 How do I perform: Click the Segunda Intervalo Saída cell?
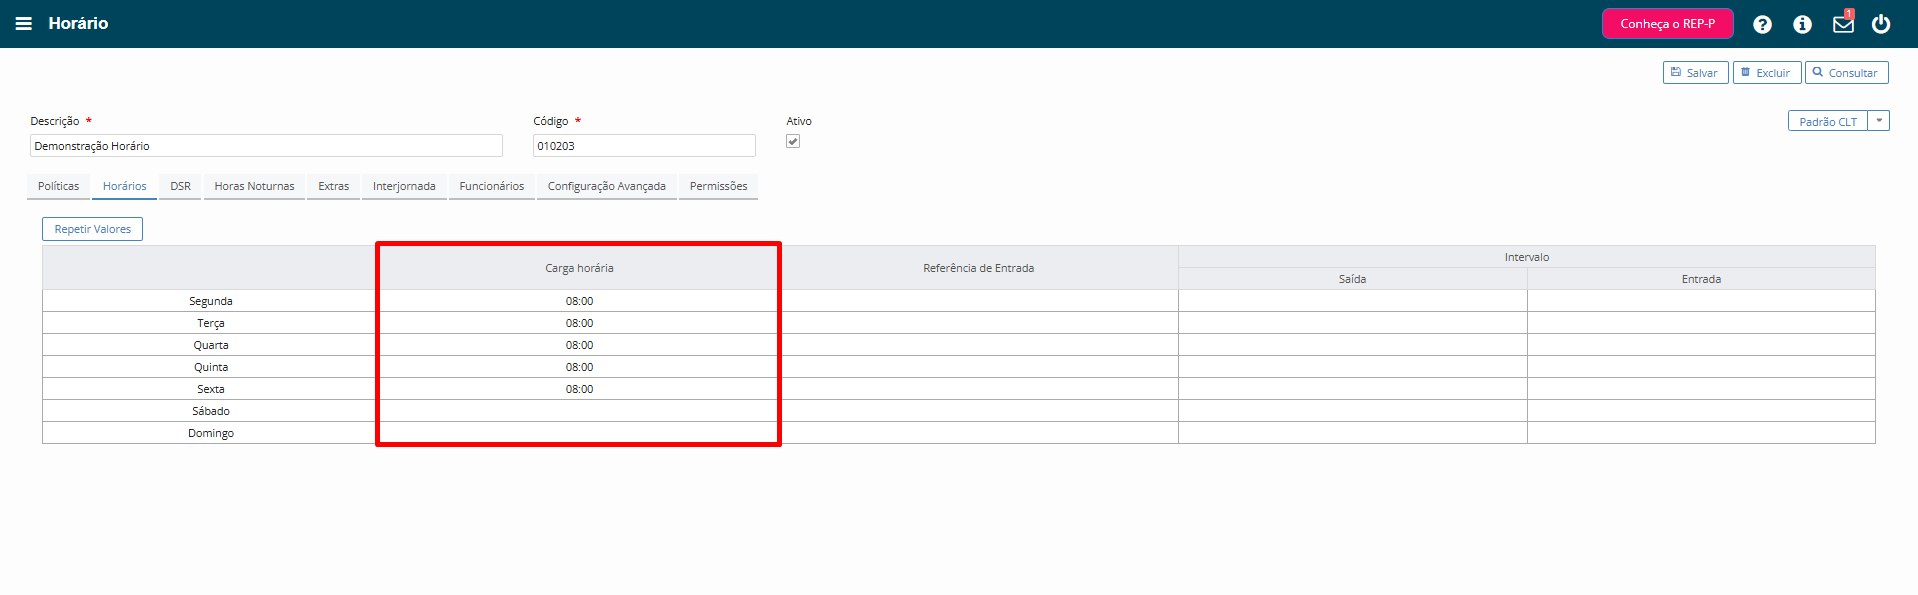[x=1353, y=301]
